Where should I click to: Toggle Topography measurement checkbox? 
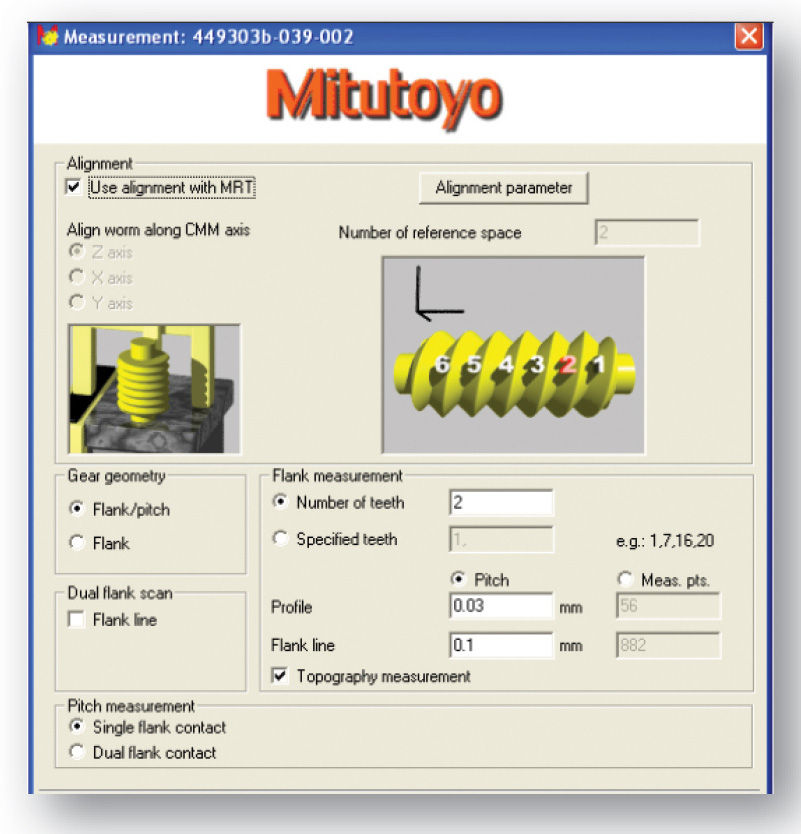pos(279,676)
